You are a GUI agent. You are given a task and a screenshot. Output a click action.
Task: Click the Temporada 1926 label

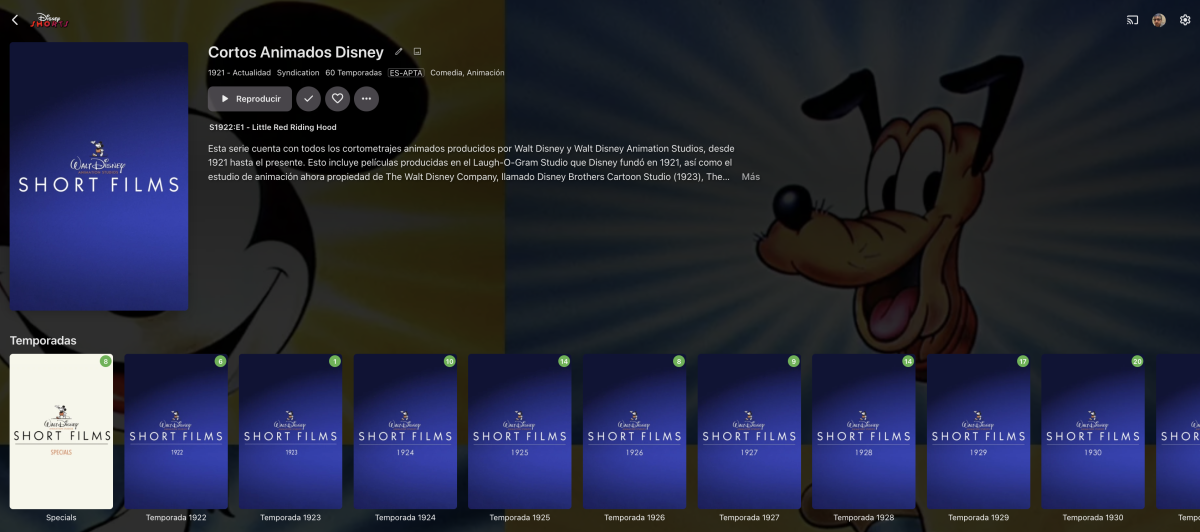point(634,518)
